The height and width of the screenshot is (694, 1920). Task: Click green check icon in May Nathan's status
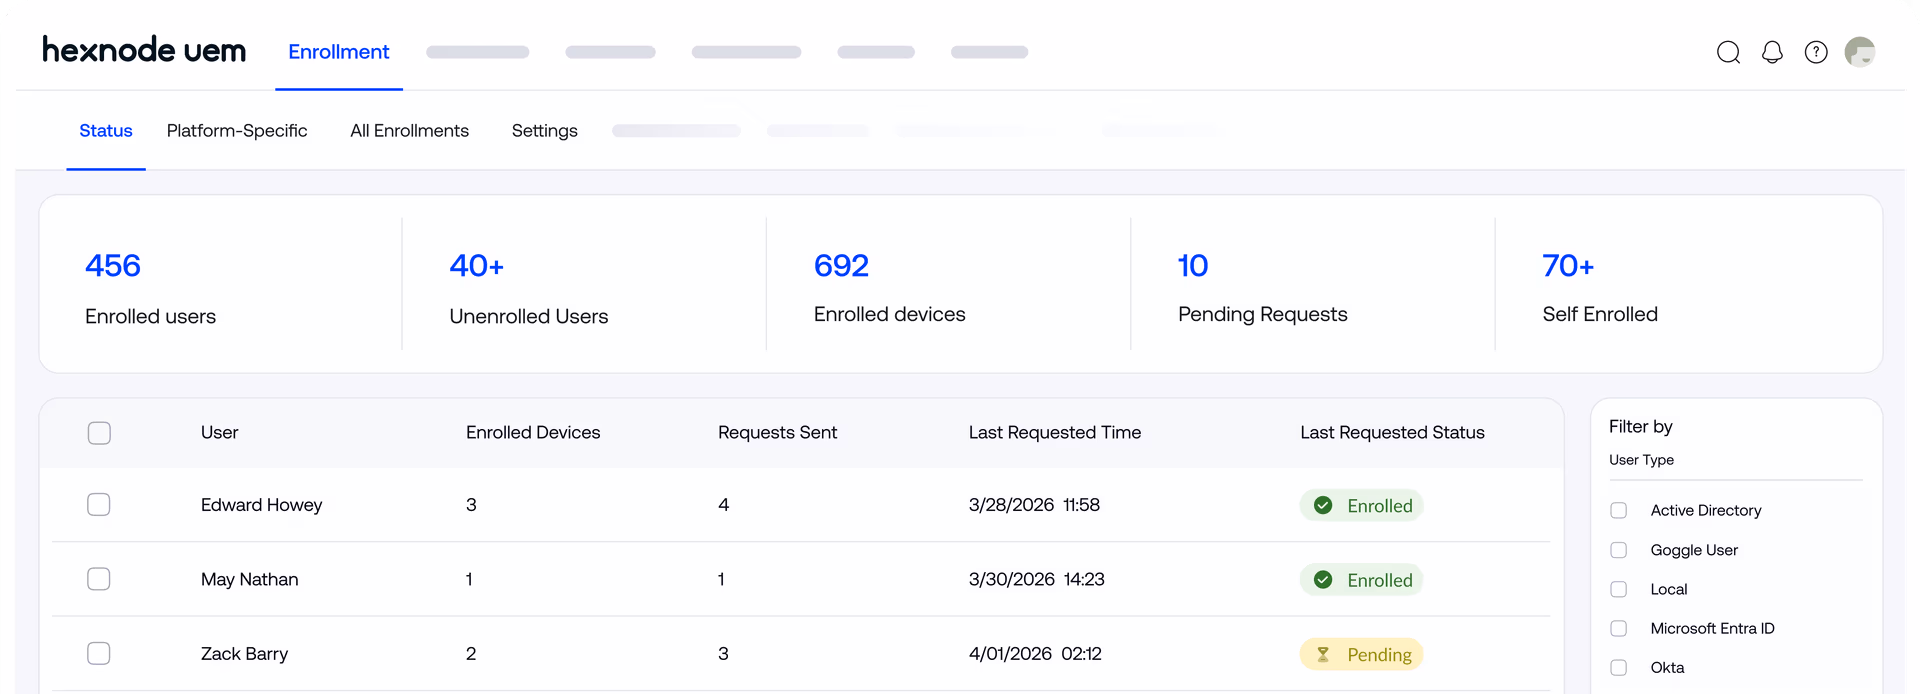coord(1323,580)
